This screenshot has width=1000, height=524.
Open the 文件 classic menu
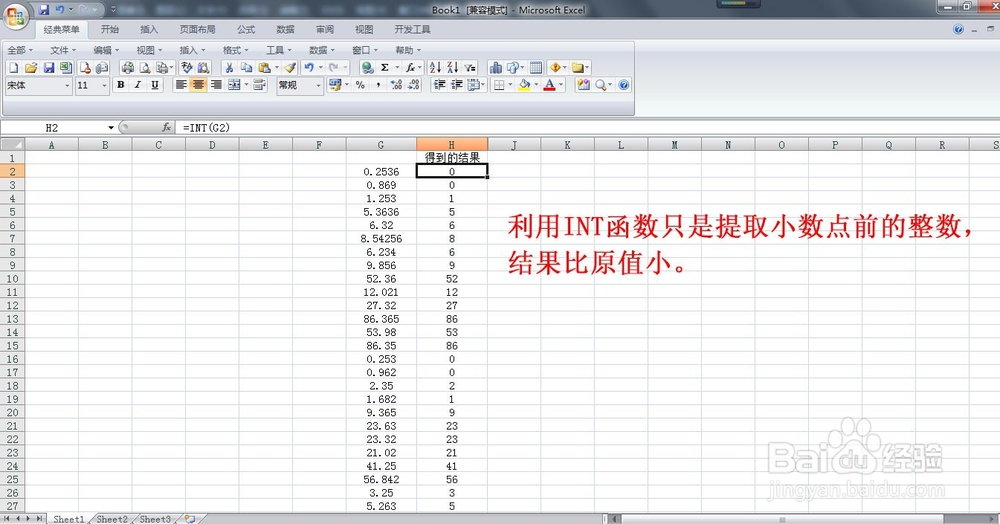point(62,50)
